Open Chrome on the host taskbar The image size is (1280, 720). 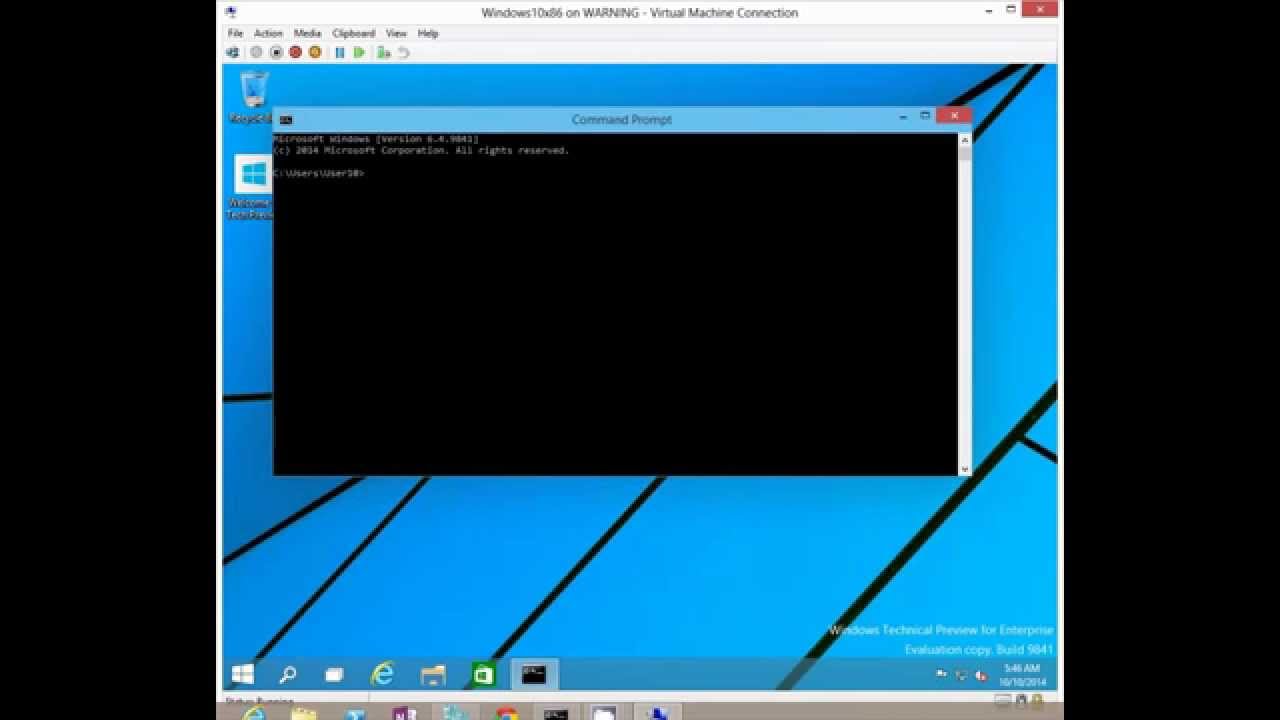pyautogui.click(x=507, y=713)
